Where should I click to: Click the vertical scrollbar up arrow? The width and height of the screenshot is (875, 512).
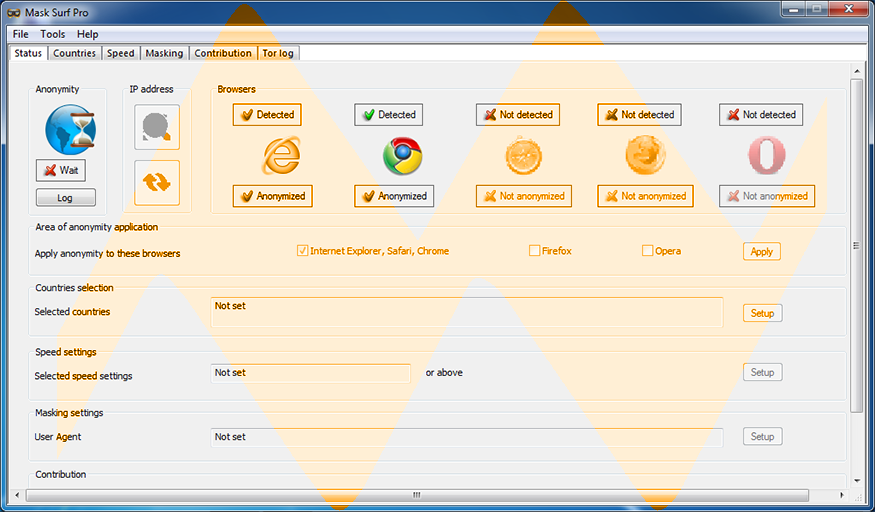[x=857, y=71]
